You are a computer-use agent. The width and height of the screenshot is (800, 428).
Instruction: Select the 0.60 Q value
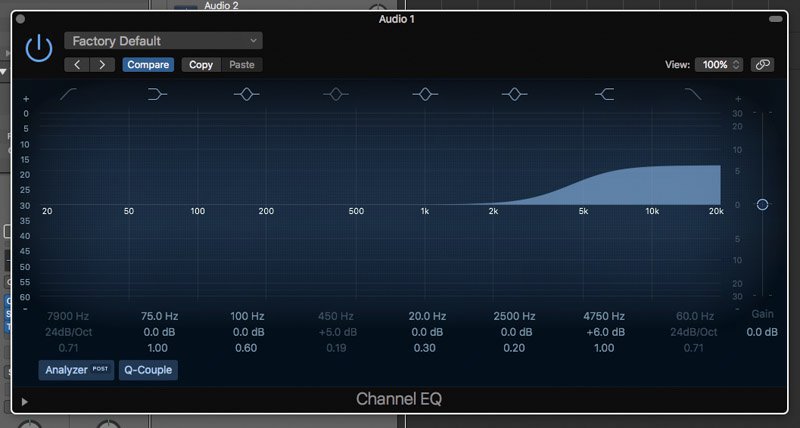pyautogui.click(x=246, y=348)
